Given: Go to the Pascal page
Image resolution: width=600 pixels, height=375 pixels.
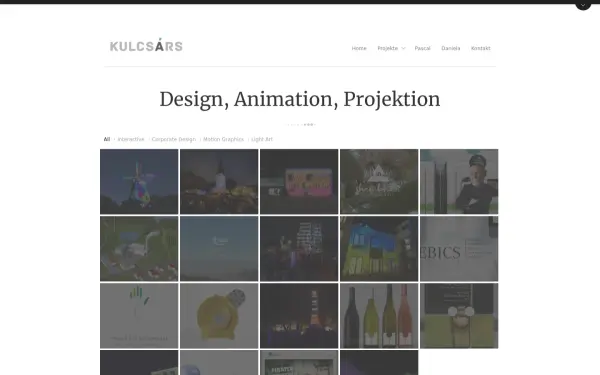Looking at the screenshot, I should click(x=422, y=48).
